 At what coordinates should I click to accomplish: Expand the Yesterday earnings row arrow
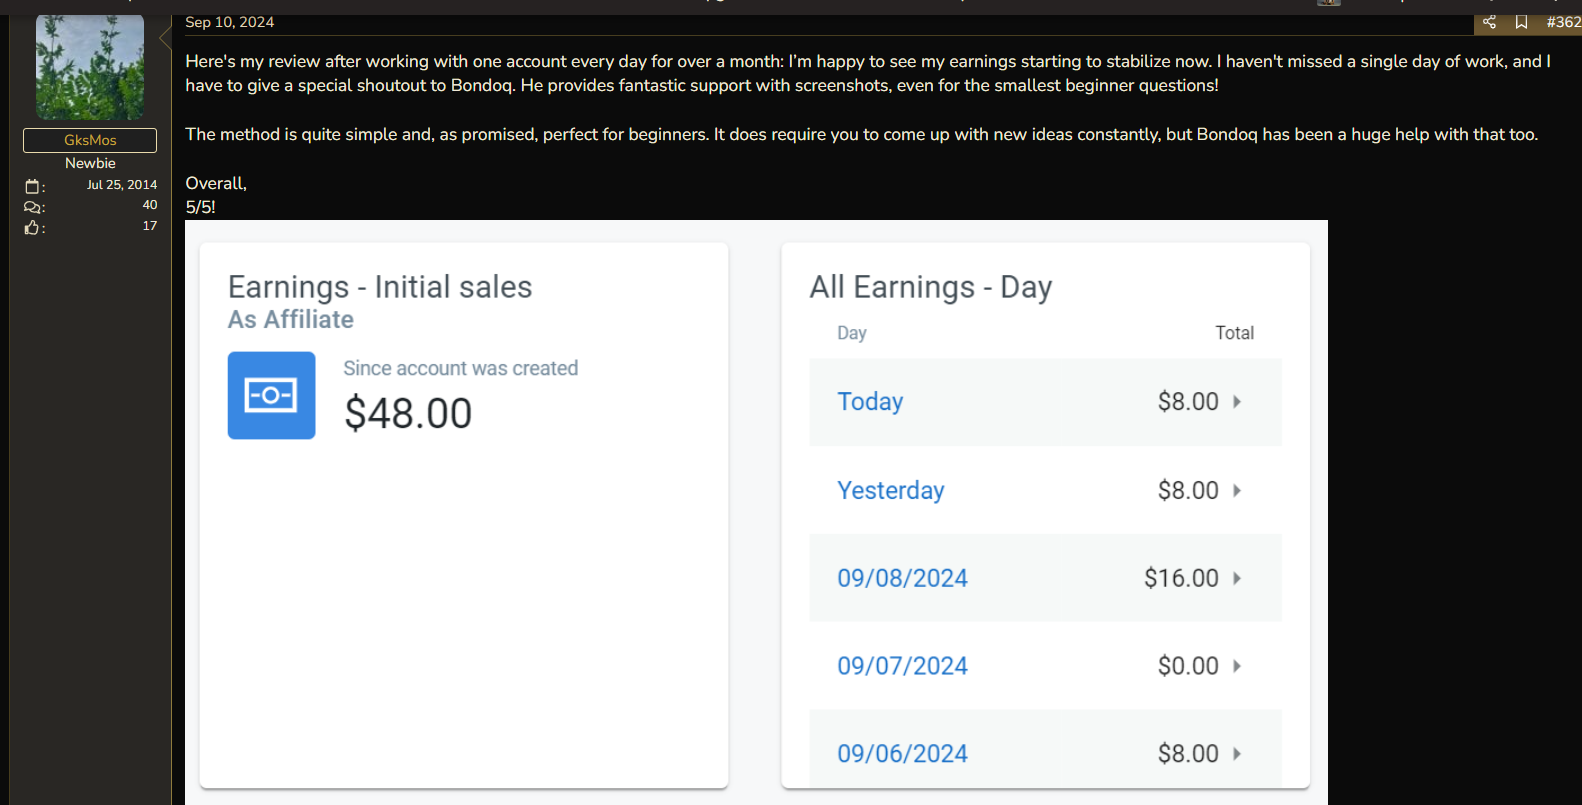coord(1237,490)
